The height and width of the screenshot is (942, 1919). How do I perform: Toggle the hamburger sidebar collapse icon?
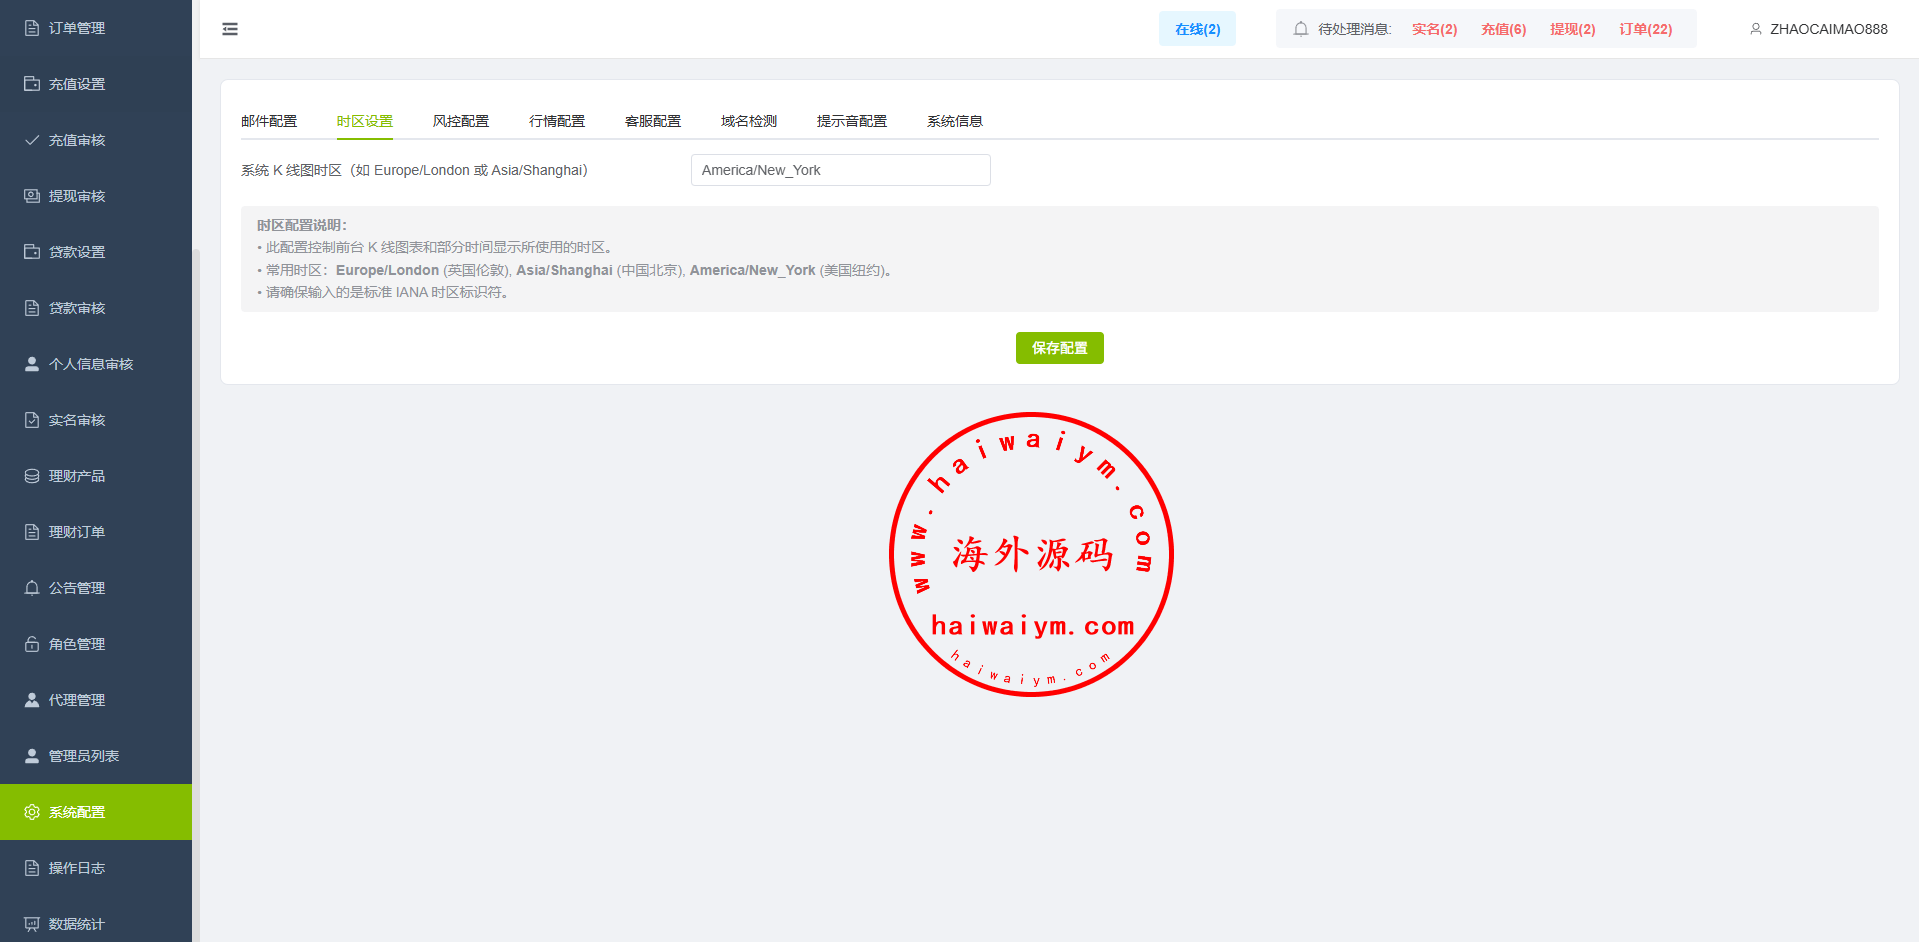(230, 29)
